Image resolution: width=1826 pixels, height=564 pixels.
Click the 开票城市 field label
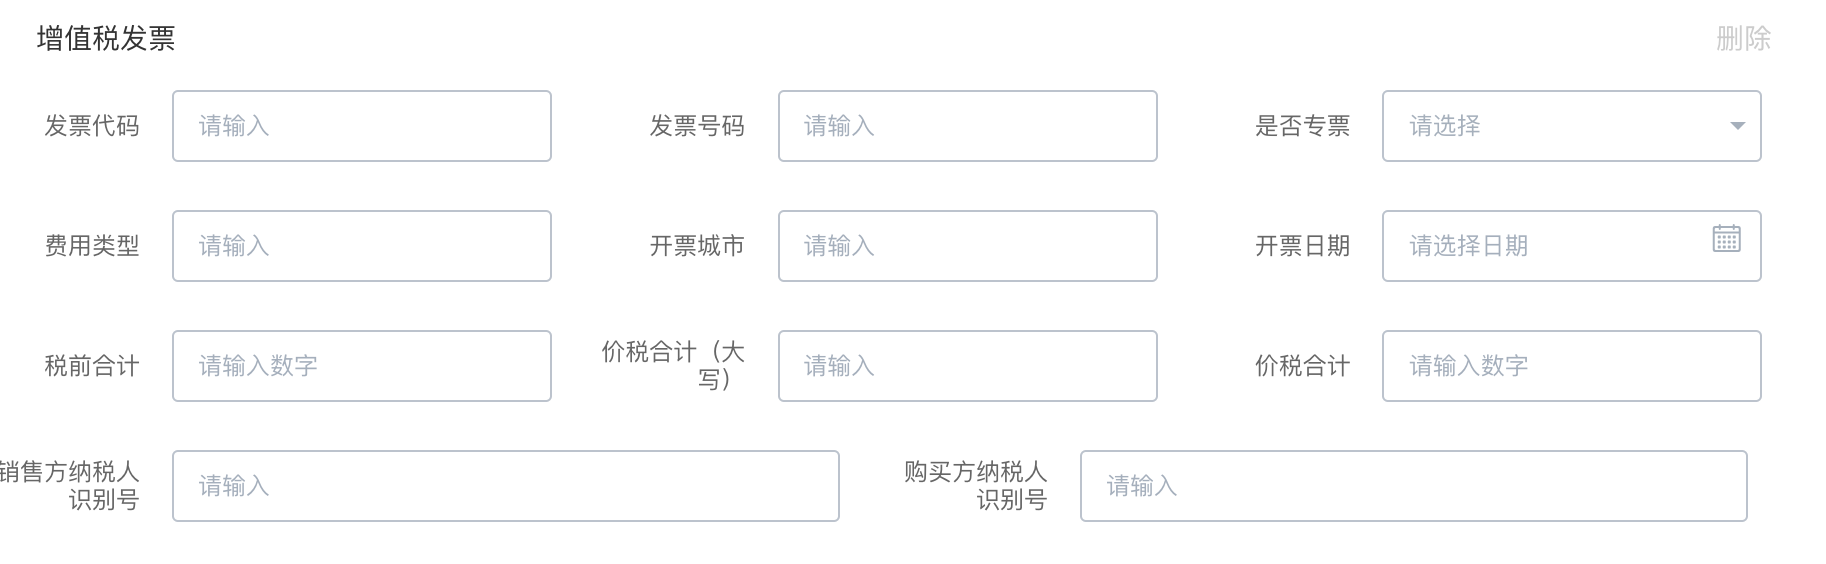[x=697, y=246]
